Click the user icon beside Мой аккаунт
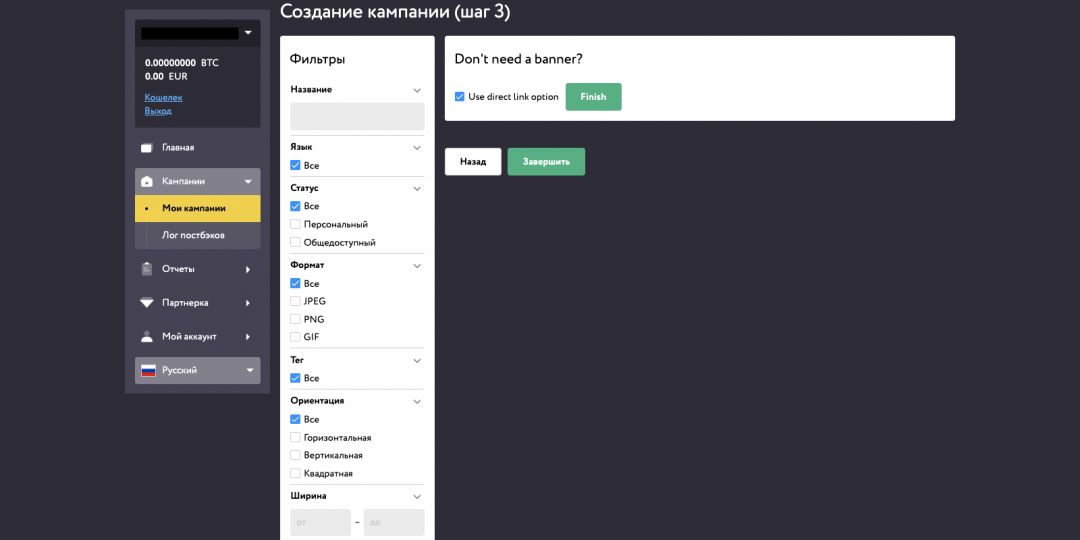 (x=147, y=337)
